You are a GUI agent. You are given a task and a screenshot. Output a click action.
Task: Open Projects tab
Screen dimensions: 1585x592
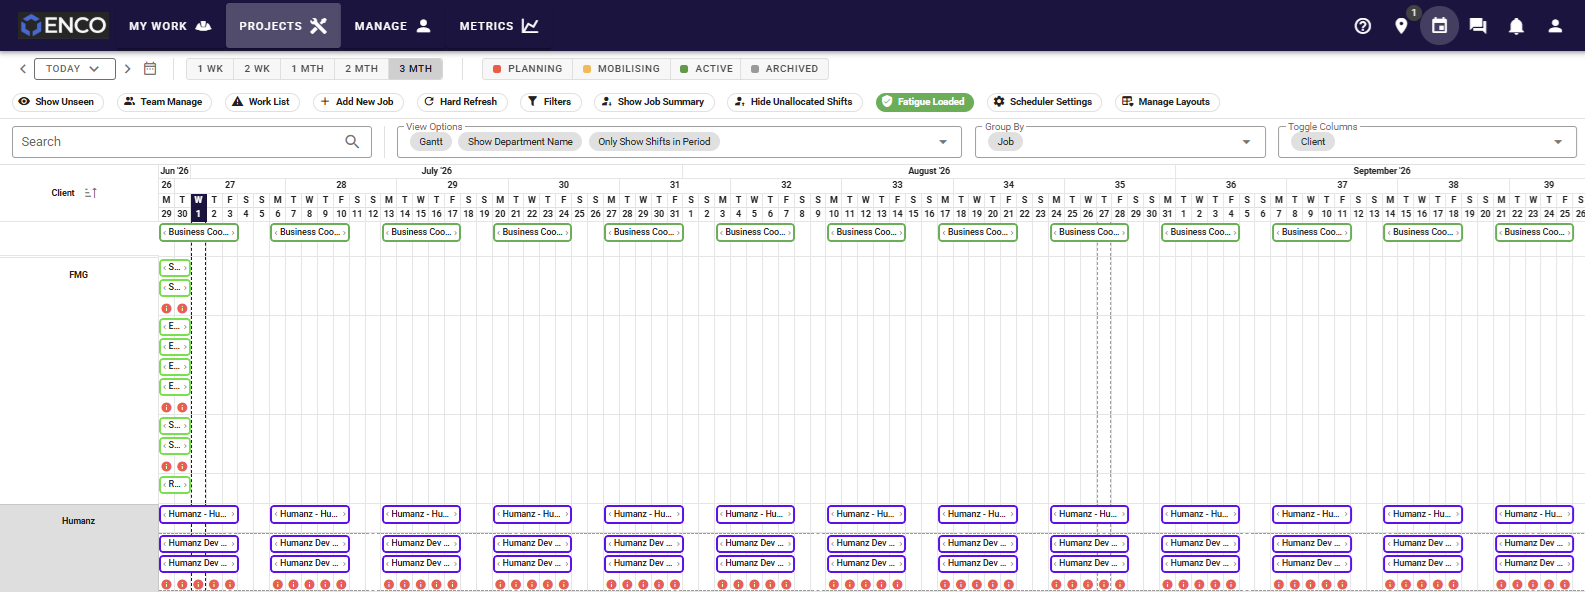click(283, 26)
